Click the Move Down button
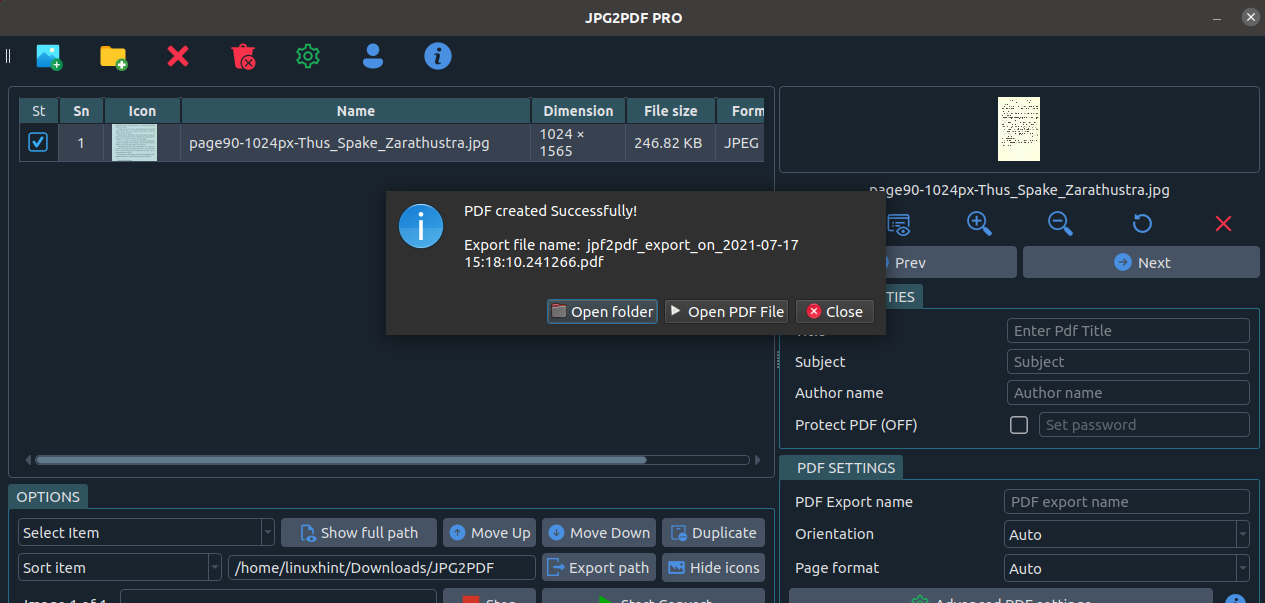This screenshot has width=1265, height=603. tap(599, 532)
